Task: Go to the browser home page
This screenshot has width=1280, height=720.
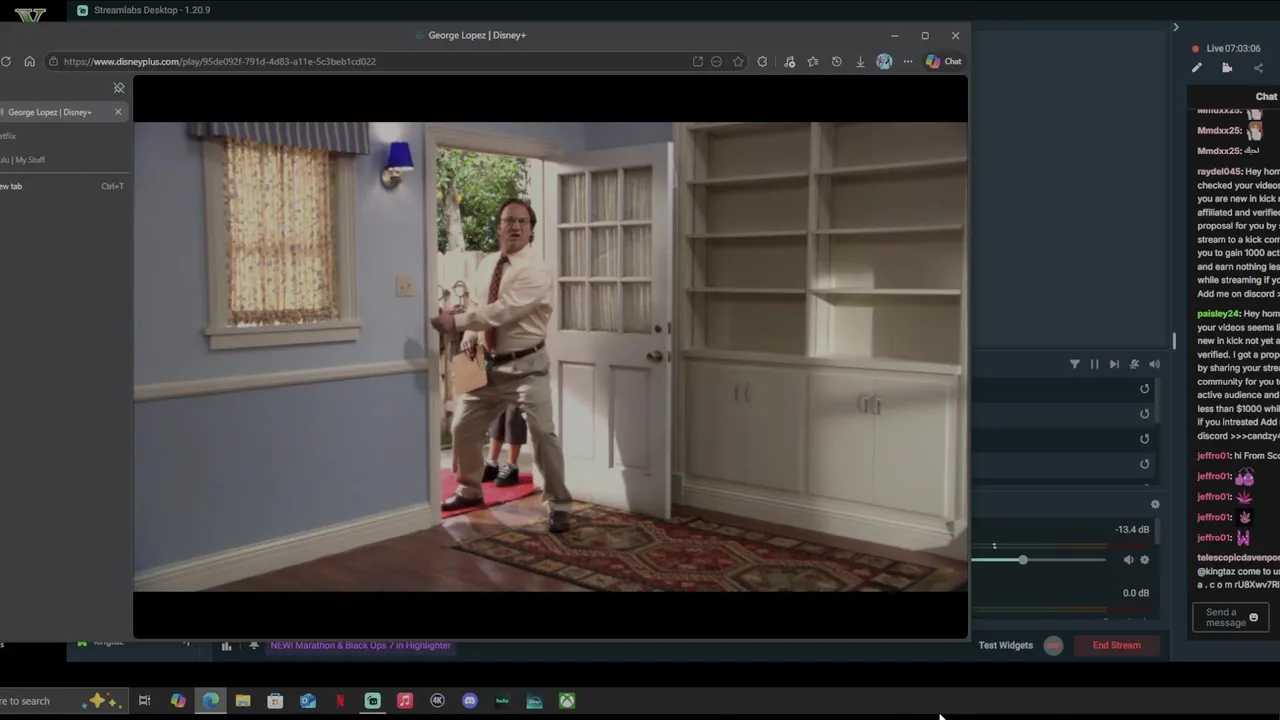Action: (x=29, y=61)
